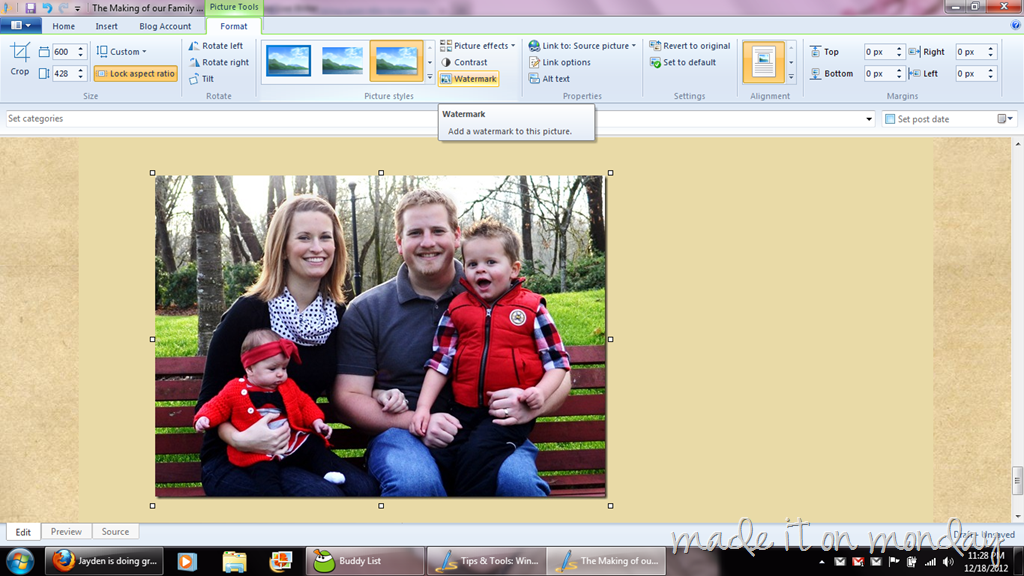Add a Watermark to the picture
The height and width of the screenshot is (576, 1024).
(469, 79)
